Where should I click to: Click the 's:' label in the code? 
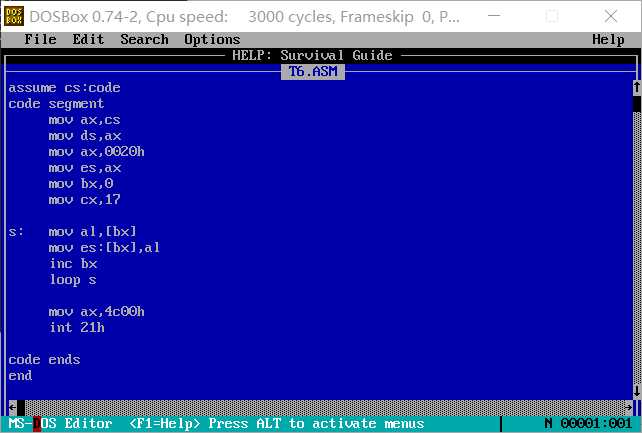tap(16, 232)
